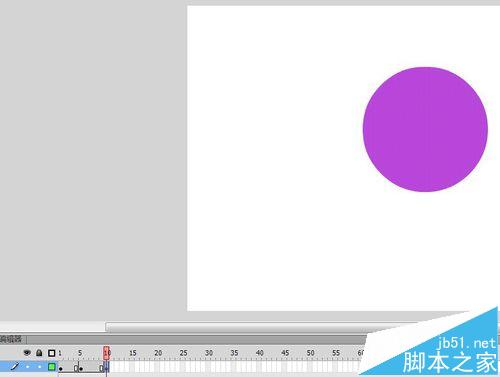Select the keyframe at frame 5
Screen dimensions: 500x377
81,369
